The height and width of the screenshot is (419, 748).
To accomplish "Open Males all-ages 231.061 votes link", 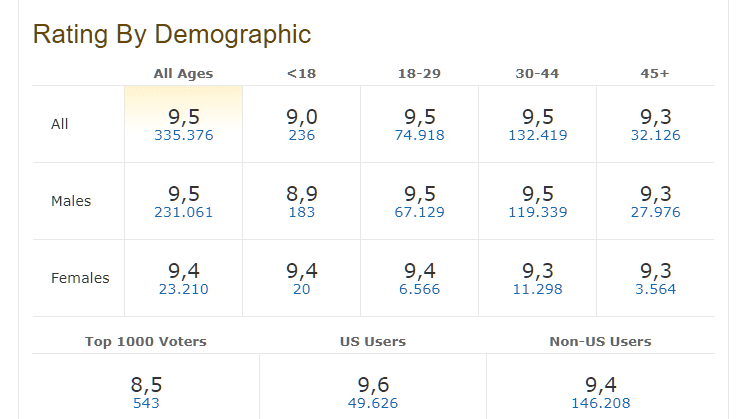I will click(184, 212).
